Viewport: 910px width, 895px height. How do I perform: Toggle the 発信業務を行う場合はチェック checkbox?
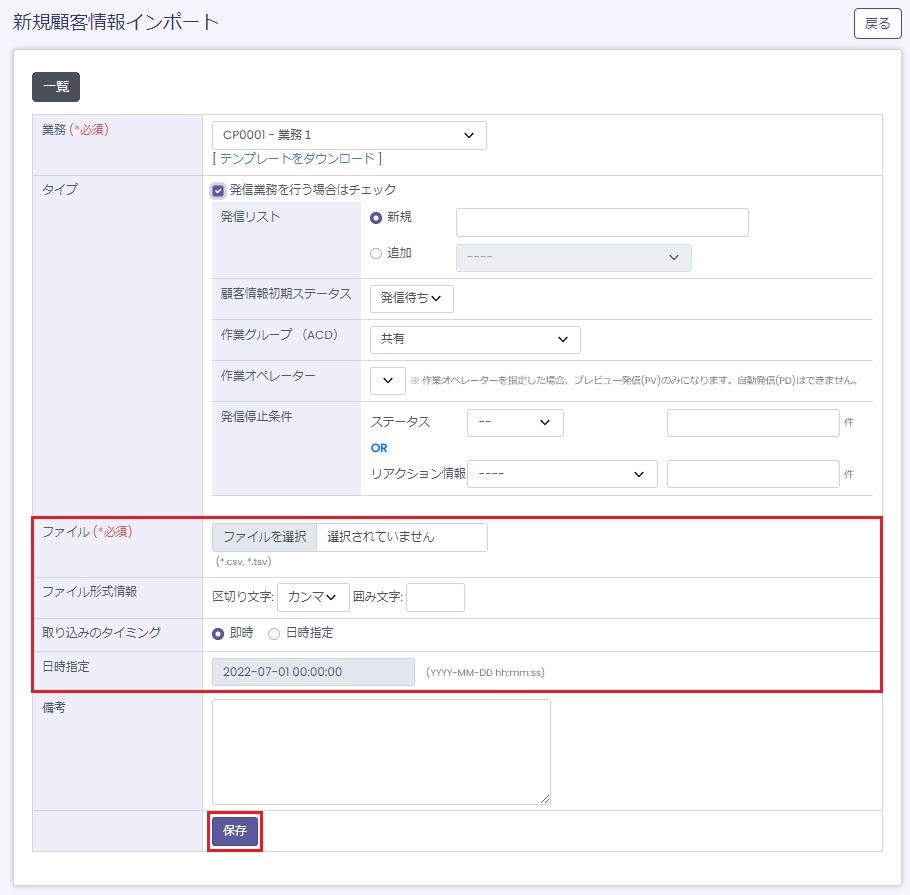coord(218,190)
